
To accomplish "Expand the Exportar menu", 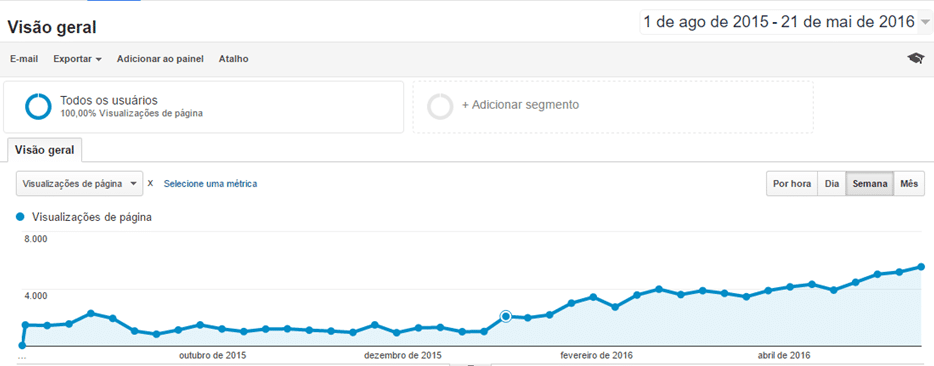I will pyautogui.click(x=77, y=59).
